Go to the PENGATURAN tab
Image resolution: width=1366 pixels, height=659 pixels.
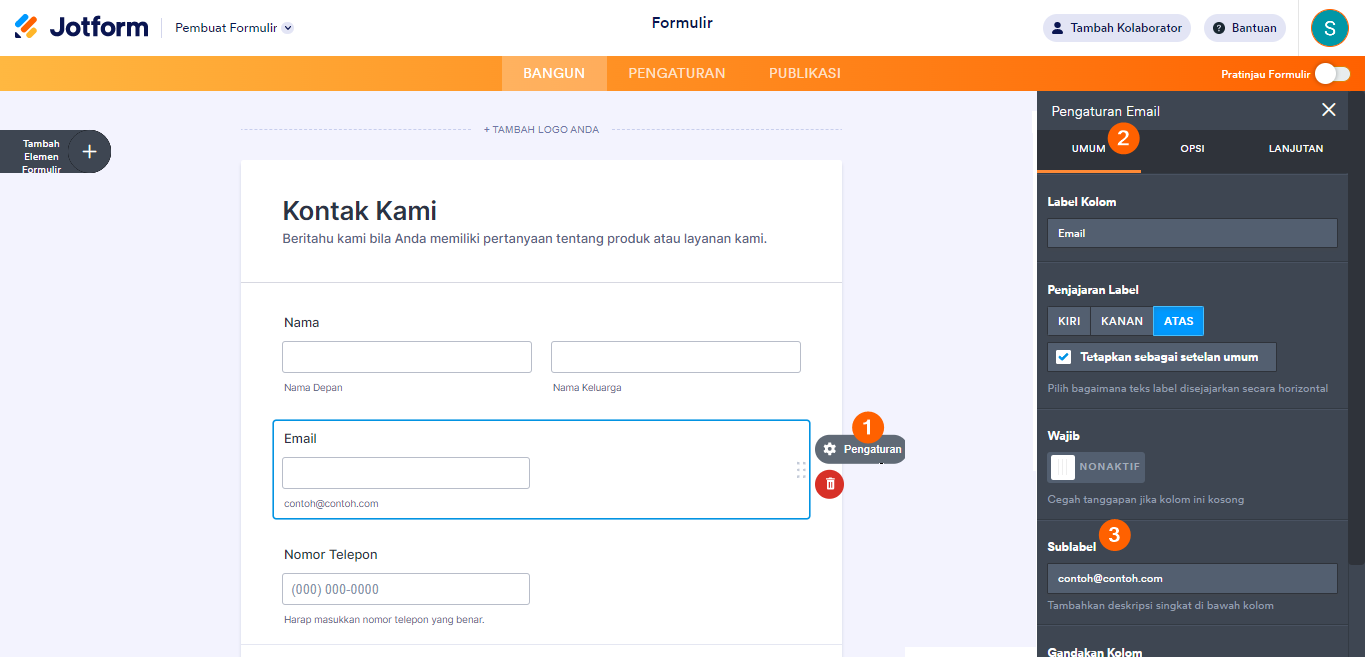pyautogui.click(x=676, y=73)
